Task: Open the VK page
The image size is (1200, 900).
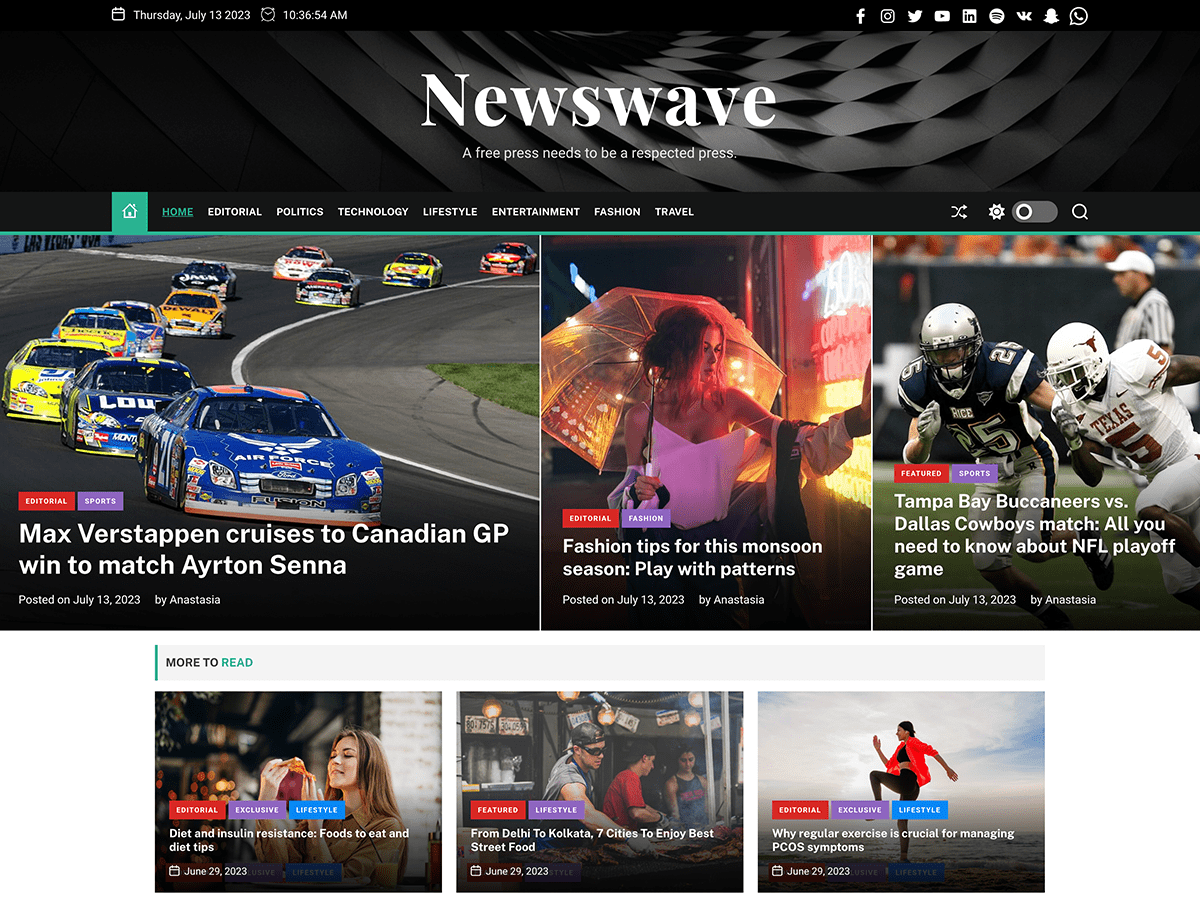Action: tap(1023, 15)
